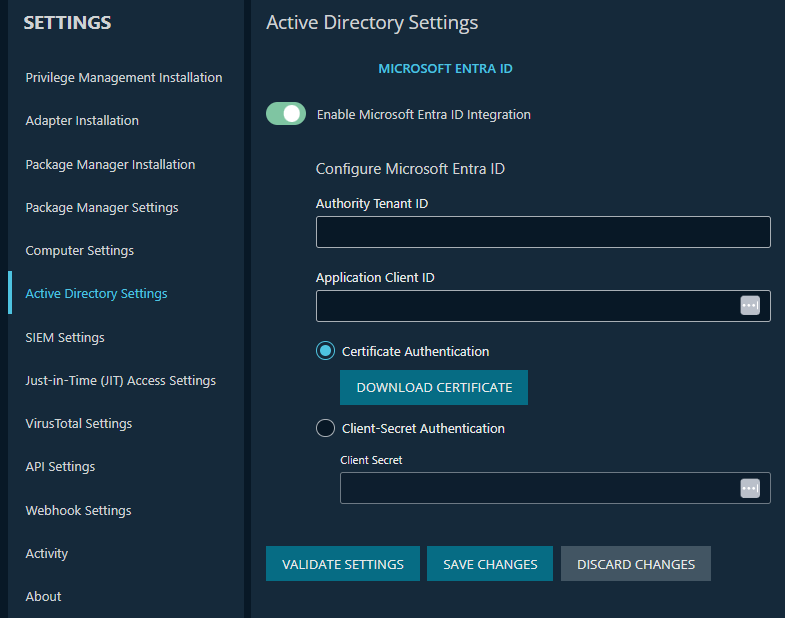Image resolution: width=785 pixels, height=618 pixels.
Task: Click the SETTINGS sidebar heading
Action: coord(67,23)
